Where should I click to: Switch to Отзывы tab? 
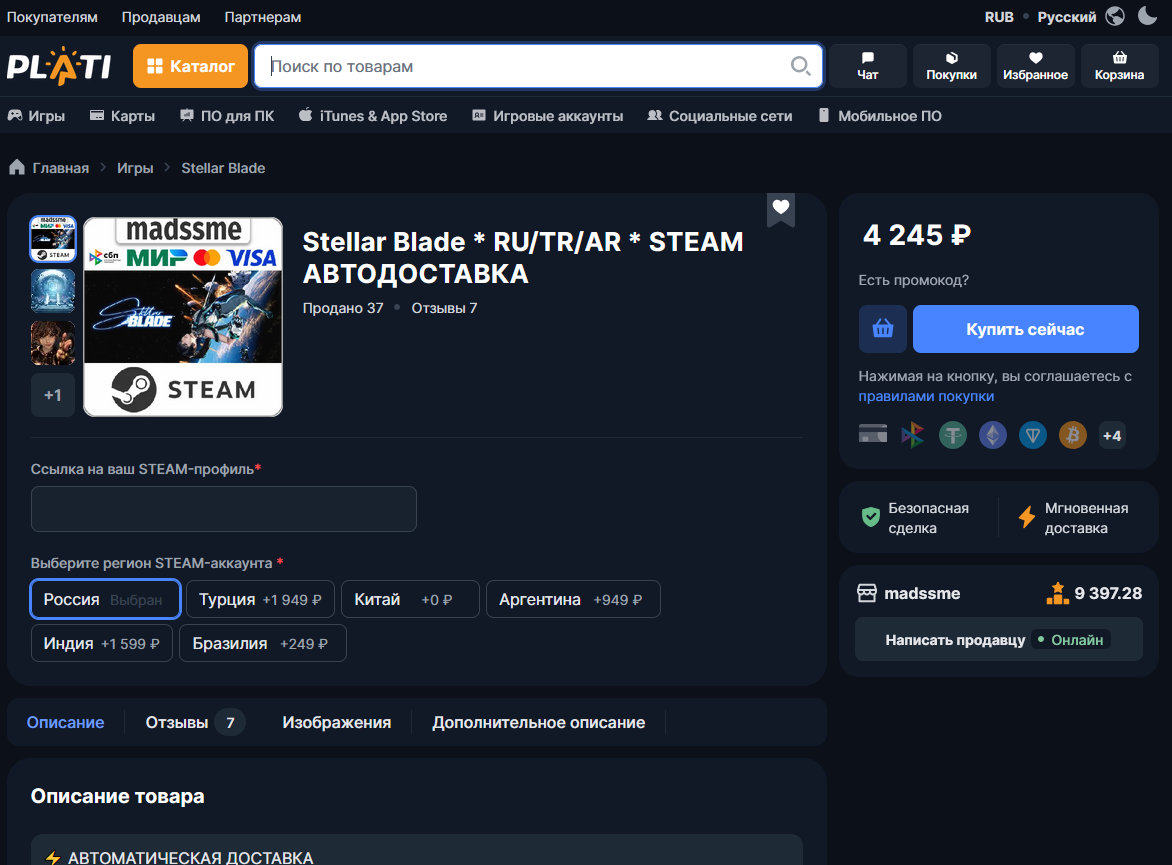(194, 722)
